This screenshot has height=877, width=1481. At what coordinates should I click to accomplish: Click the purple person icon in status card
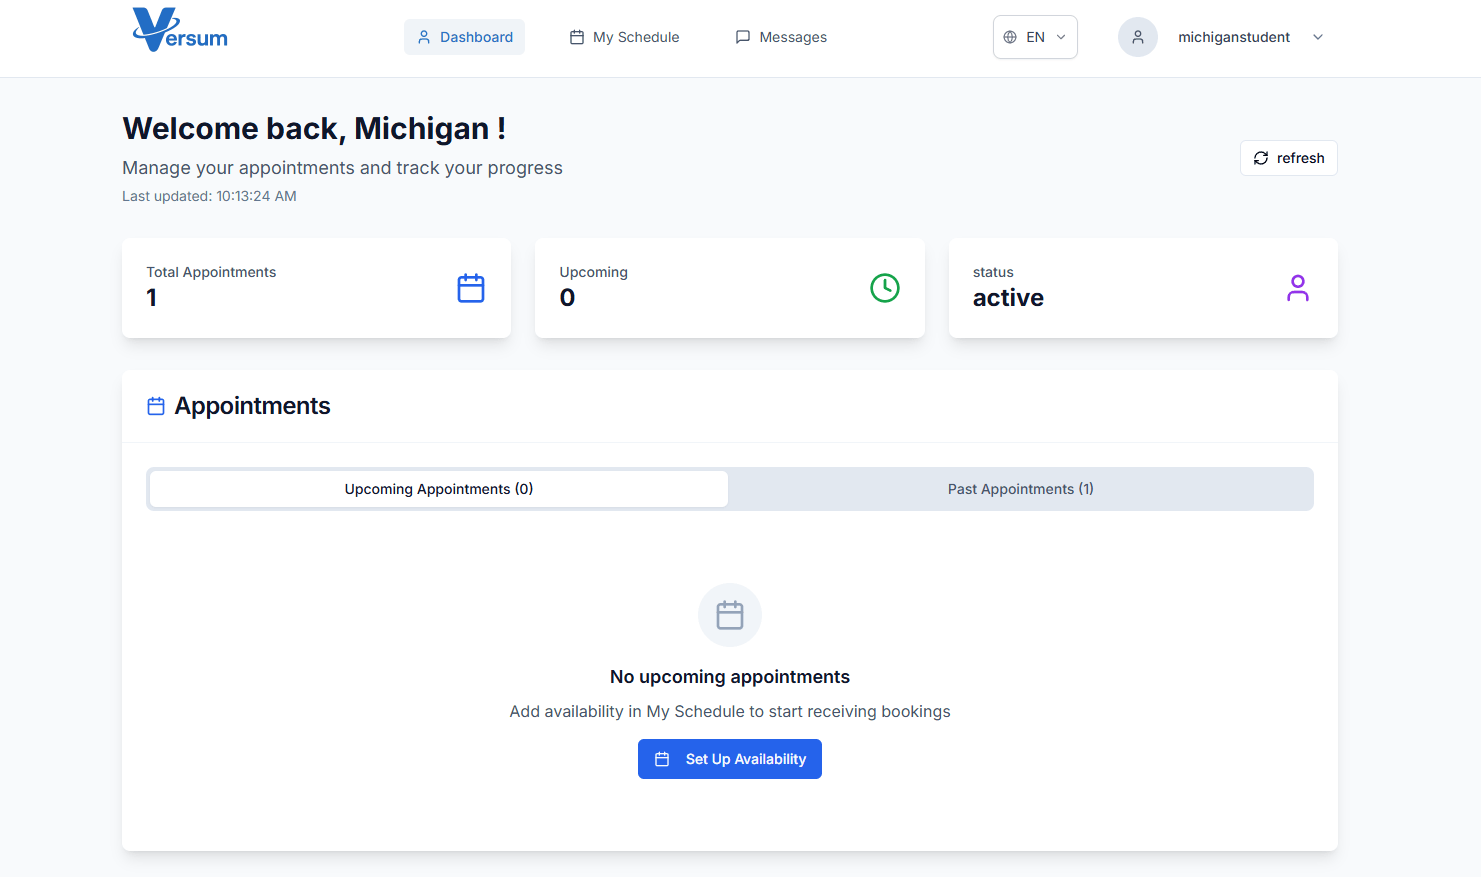click(x=1298, y=288)
